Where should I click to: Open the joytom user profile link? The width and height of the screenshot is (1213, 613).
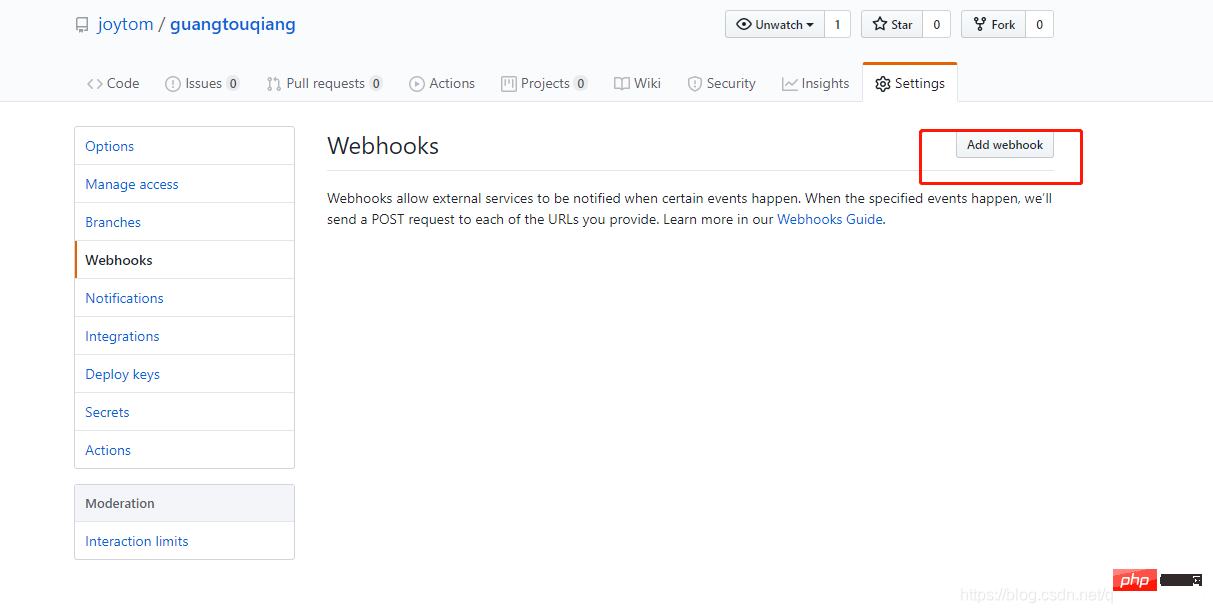pyautogui.click(x=125, y=25)
